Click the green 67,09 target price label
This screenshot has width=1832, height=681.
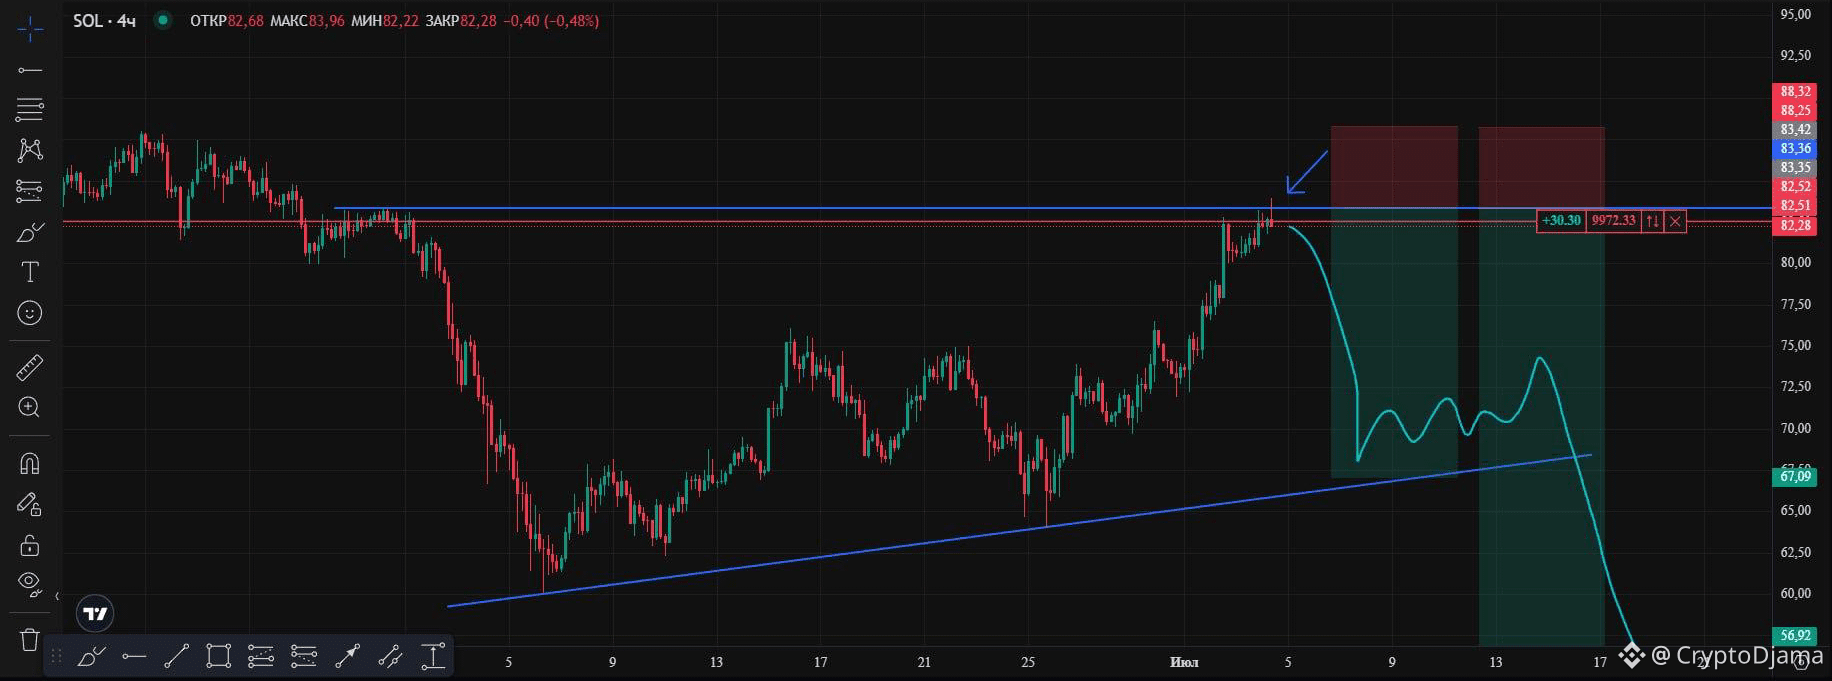[x=1795, y=477]
